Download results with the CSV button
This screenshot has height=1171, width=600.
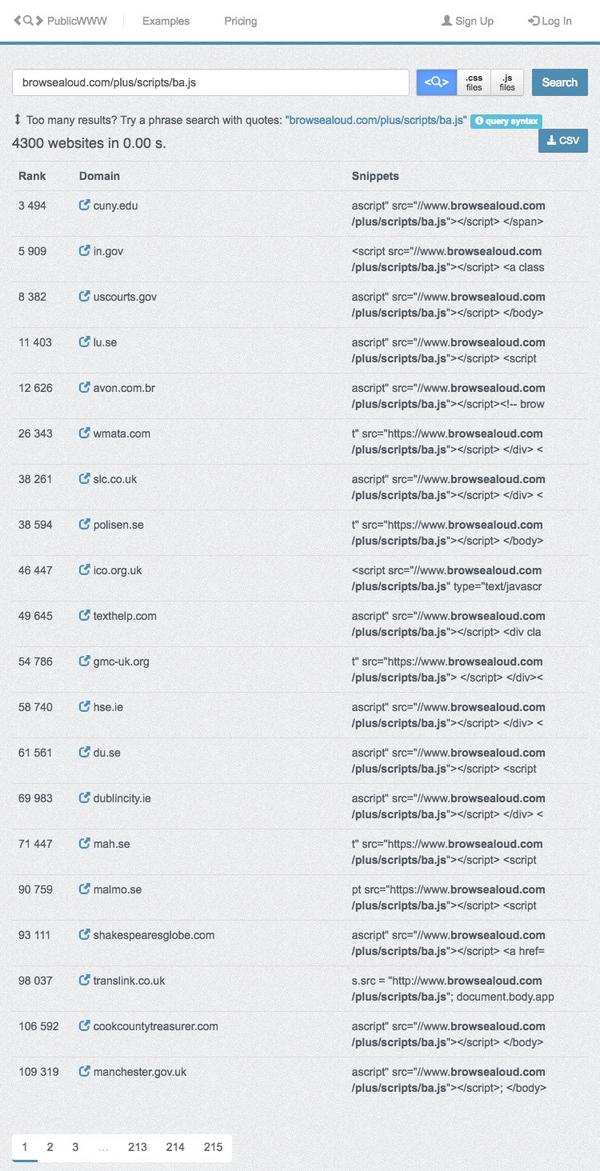point(563,140)
